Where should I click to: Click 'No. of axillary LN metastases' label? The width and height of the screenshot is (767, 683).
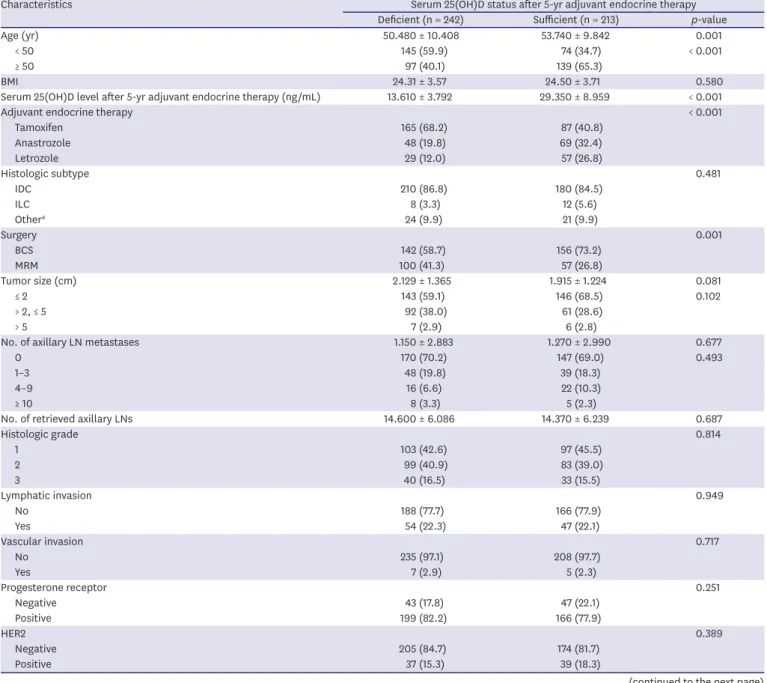tap(70, 342)
